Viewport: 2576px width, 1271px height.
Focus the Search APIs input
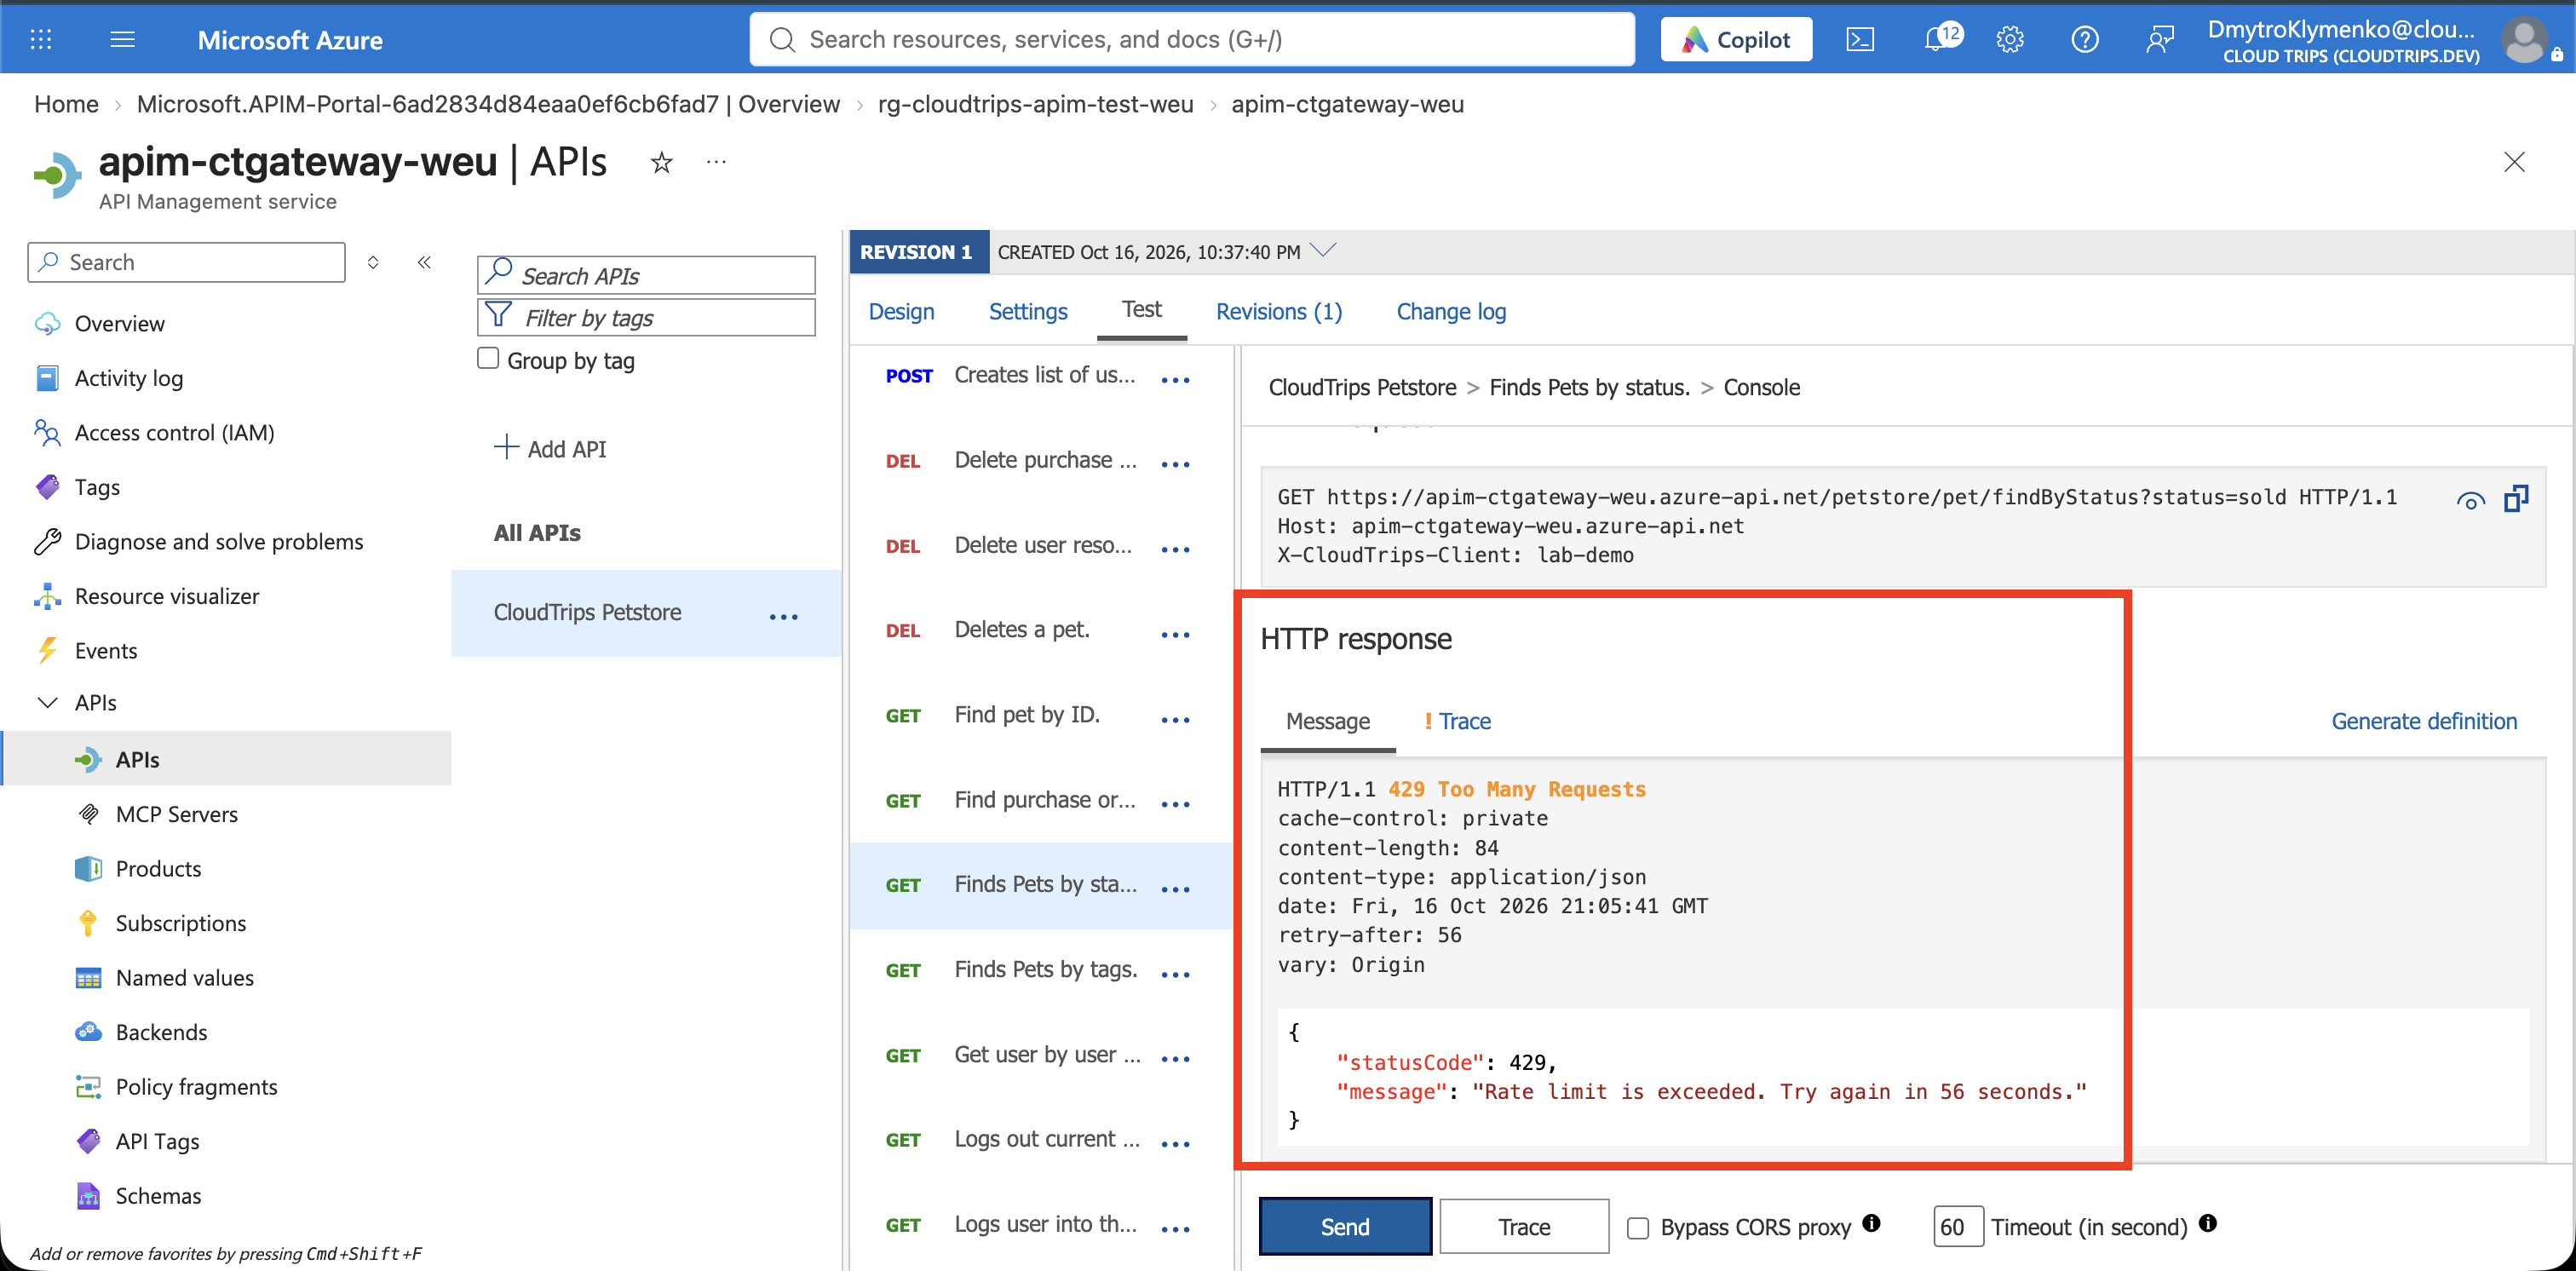click(646, 275)
